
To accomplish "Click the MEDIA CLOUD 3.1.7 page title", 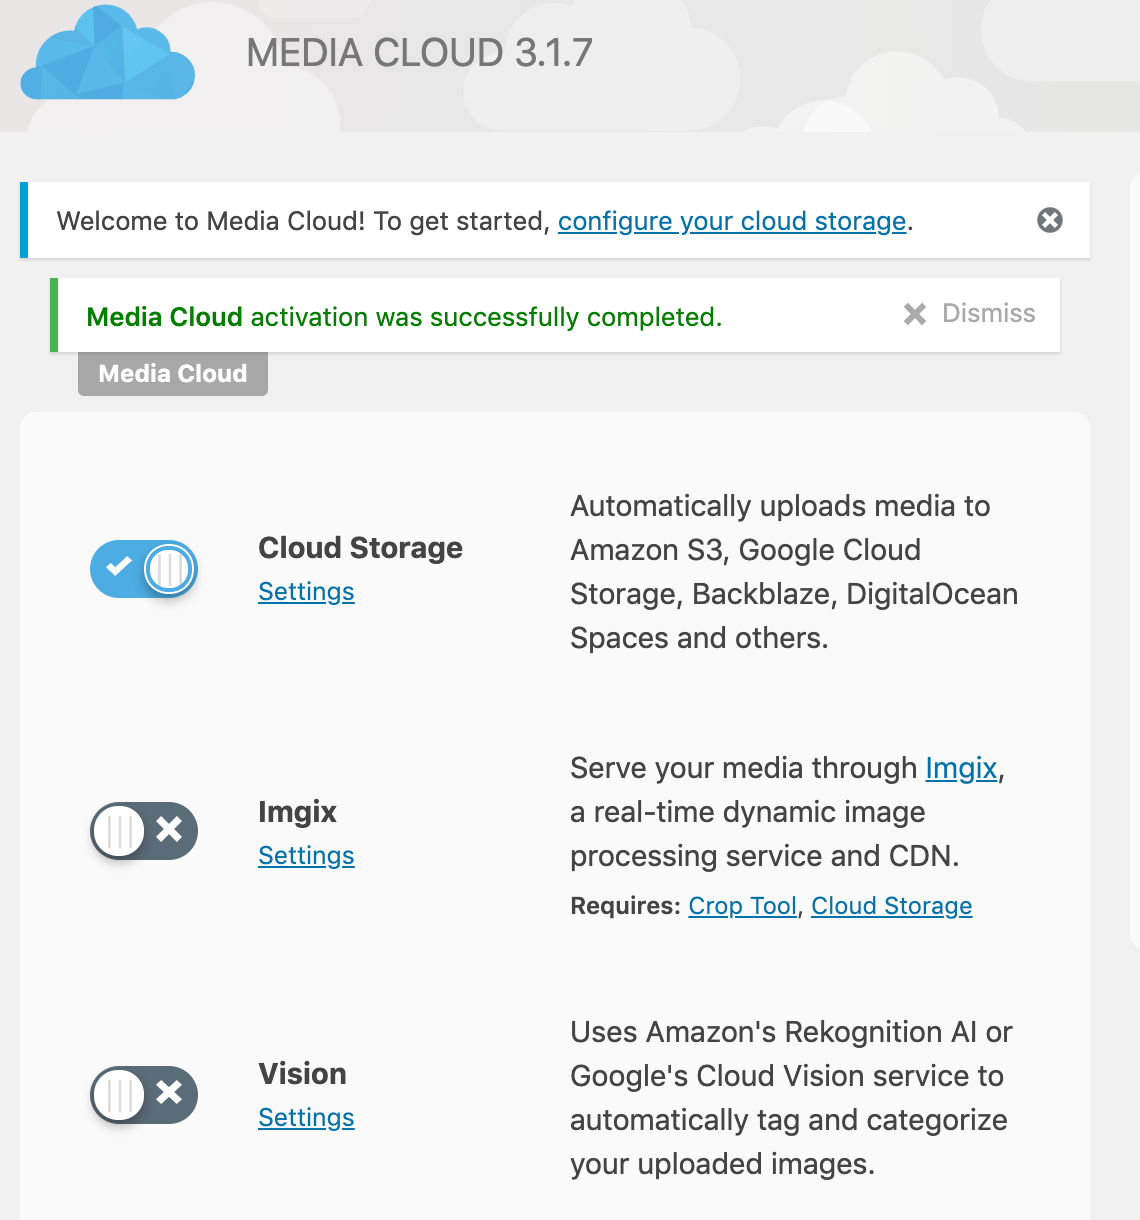I will point(420,53).
